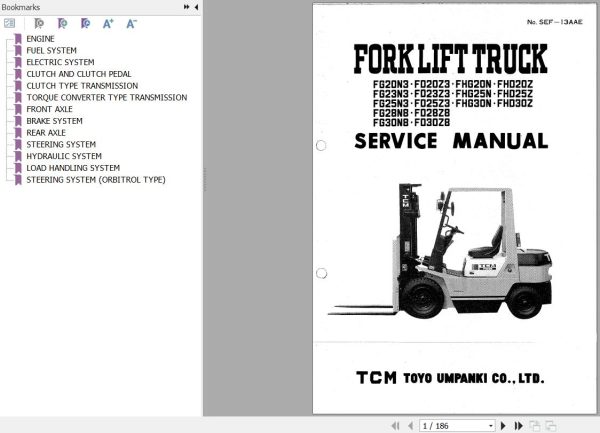Click the bookmark flag icon beside BRAKE SYSTEM
600x433 pixels.
click(18, 121)
